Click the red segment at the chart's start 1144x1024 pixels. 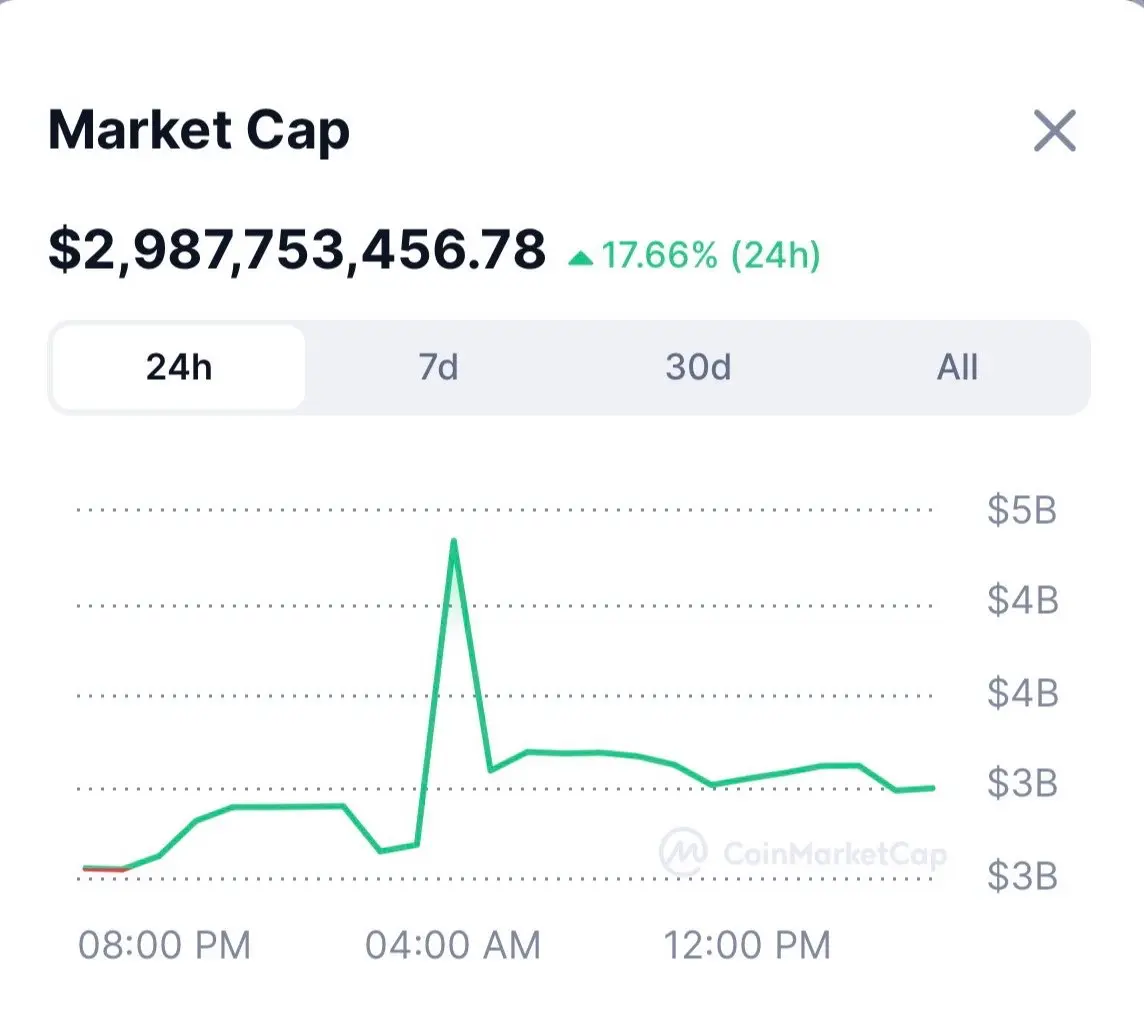(x=104, y=869)
